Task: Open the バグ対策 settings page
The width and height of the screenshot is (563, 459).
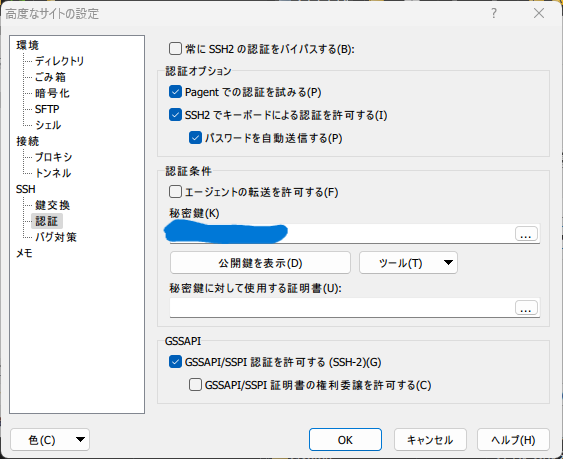Action: pyautogui.click(x=56, y=237)
